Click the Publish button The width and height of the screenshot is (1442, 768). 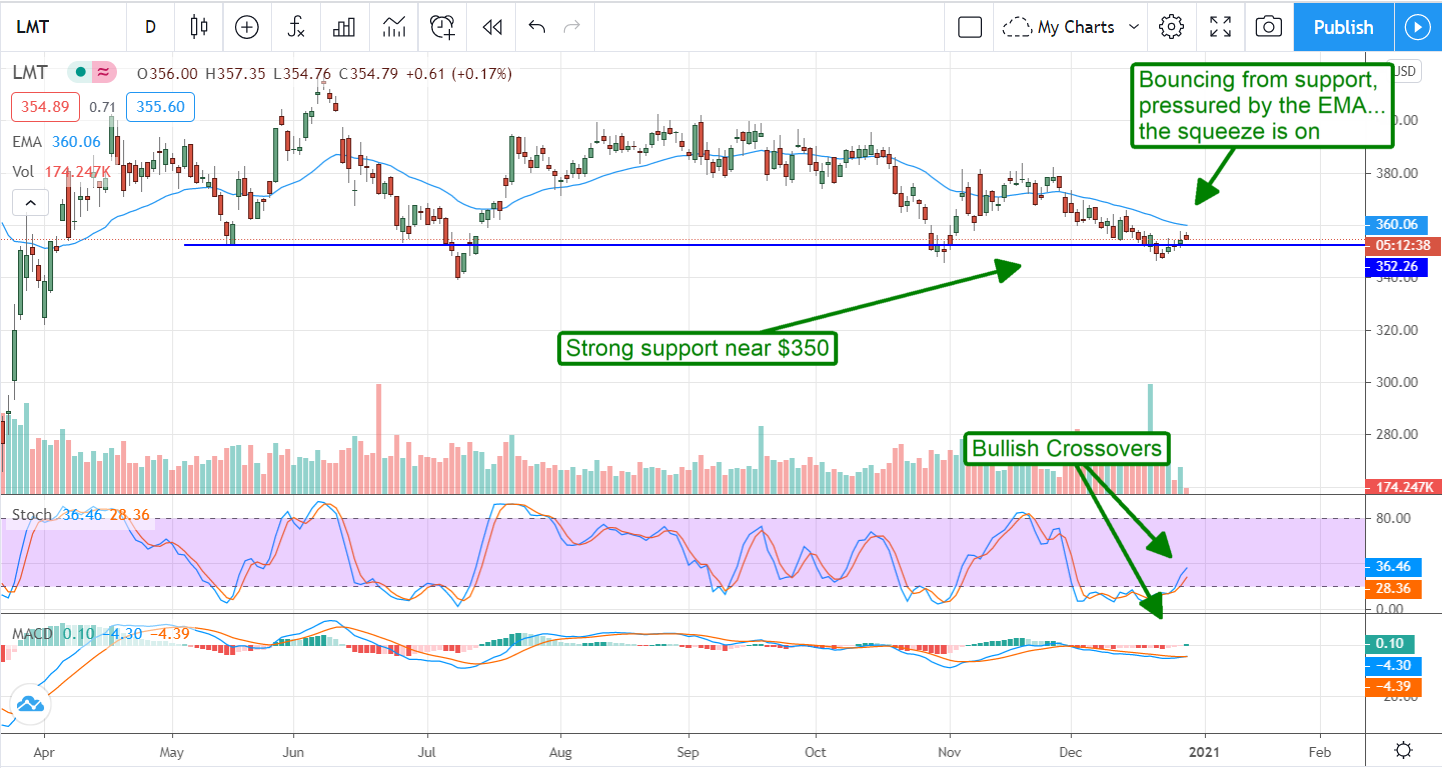tap(1343, 27)
